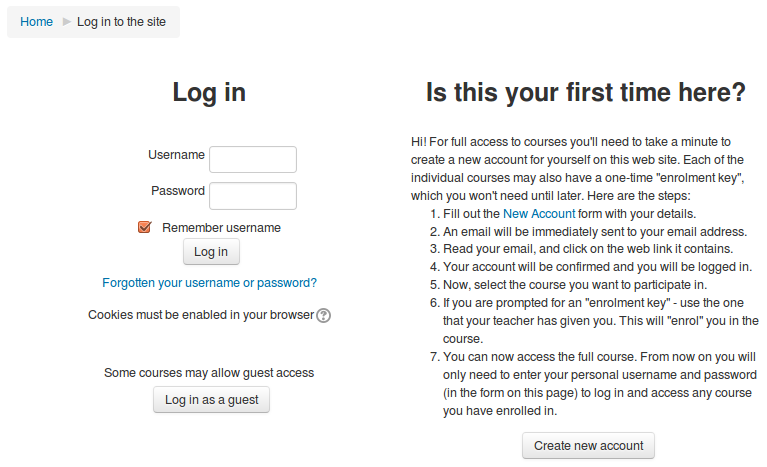Screen dimensions: 767x467
Task: Click the Create new account button
Action: (588, 446)
